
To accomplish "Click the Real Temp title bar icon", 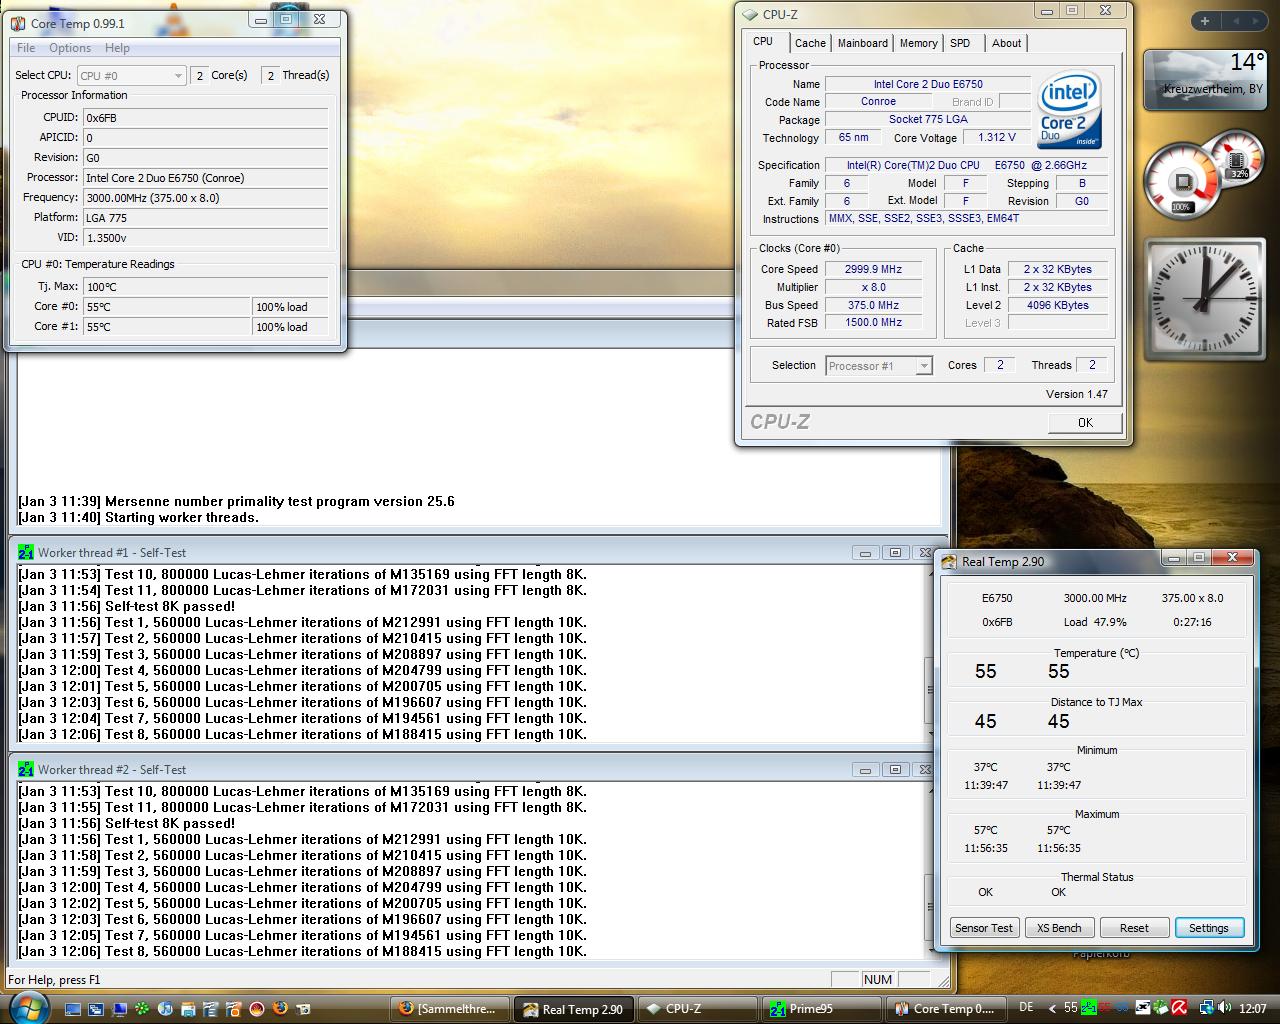I will 949,561.
